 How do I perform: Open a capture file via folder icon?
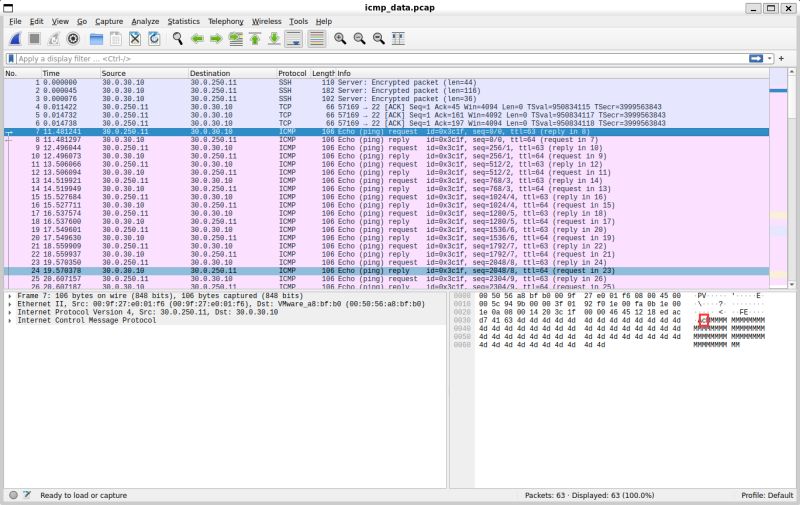click(96, 39)
